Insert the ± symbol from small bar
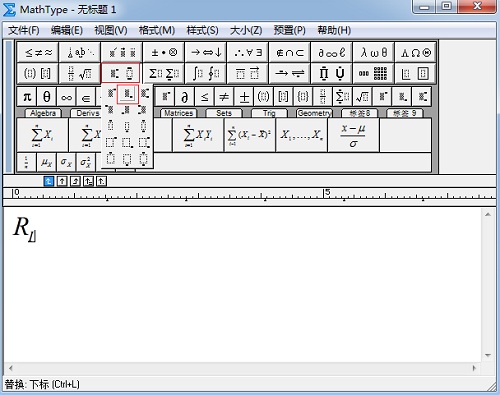The image size is (500, 395). [x=244, y=97]
